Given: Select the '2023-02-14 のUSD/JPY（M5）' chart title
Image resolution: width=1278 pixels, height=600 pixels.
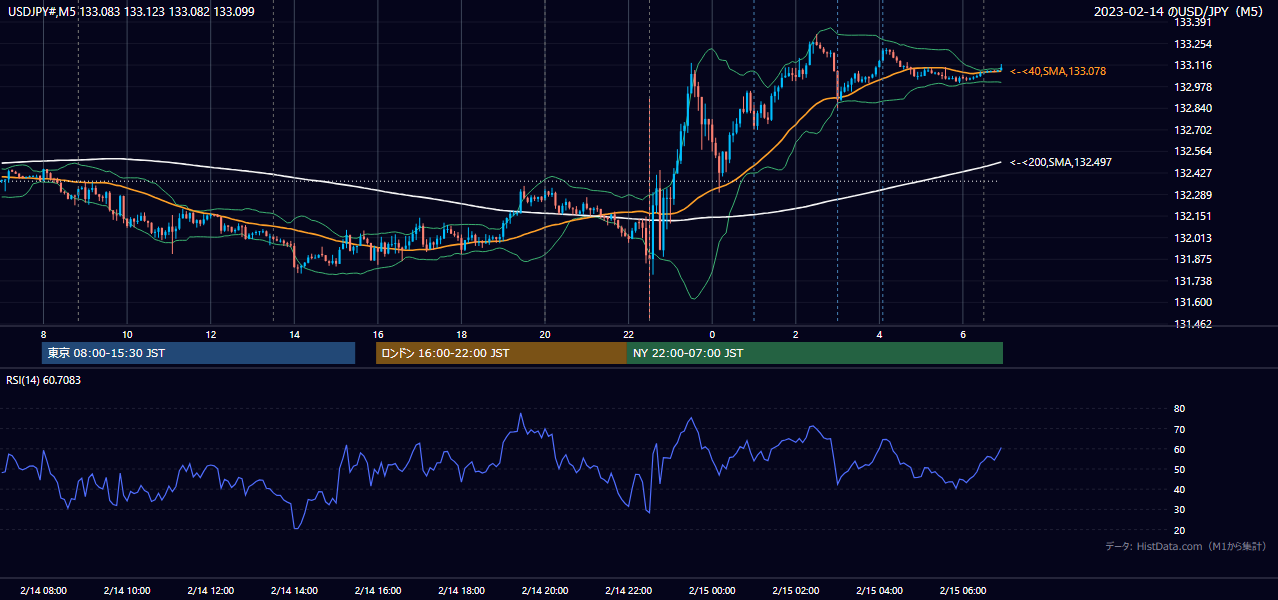Looking at the screenshot, I should click(1180, 11).
